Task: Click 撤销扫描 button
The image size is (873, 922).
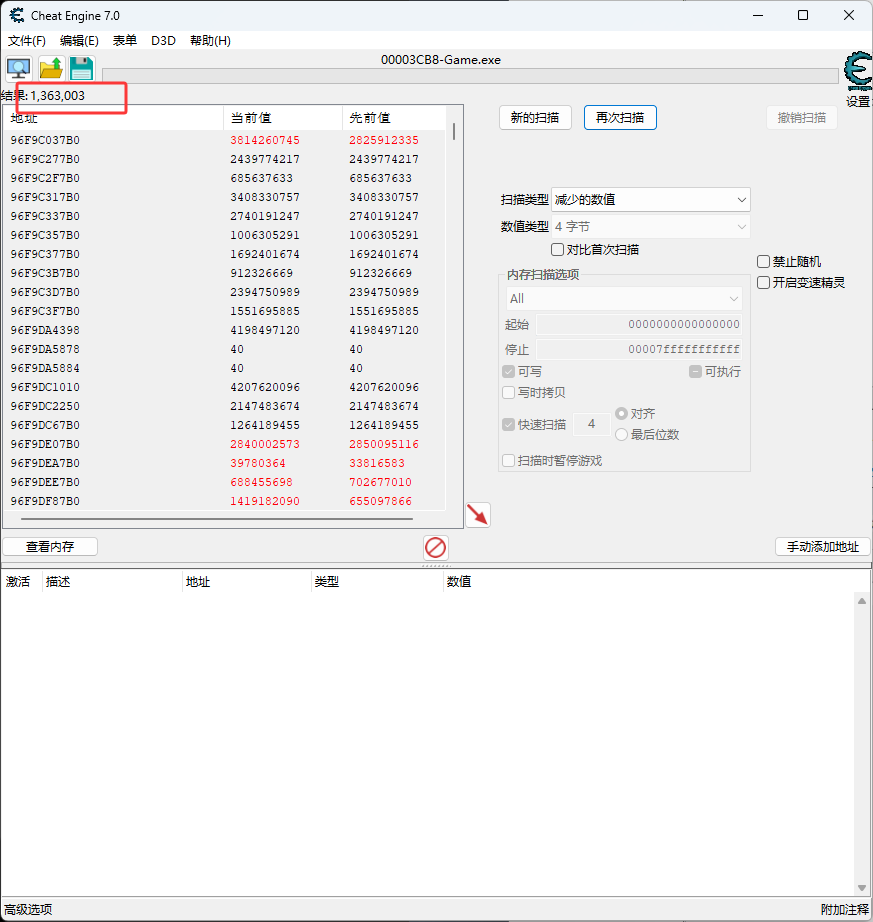Action: click(802, 118)
